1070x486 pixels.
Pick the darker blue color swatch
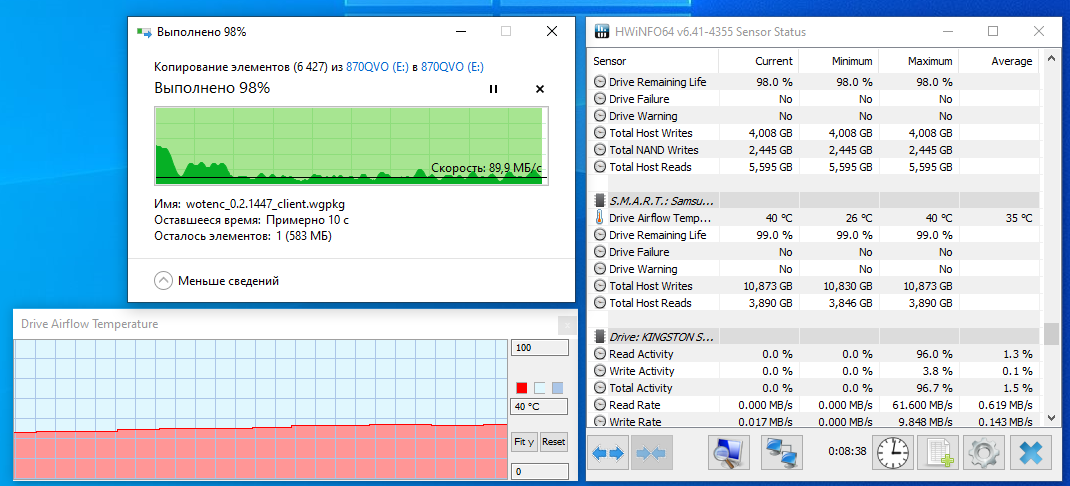pos(558,388)
